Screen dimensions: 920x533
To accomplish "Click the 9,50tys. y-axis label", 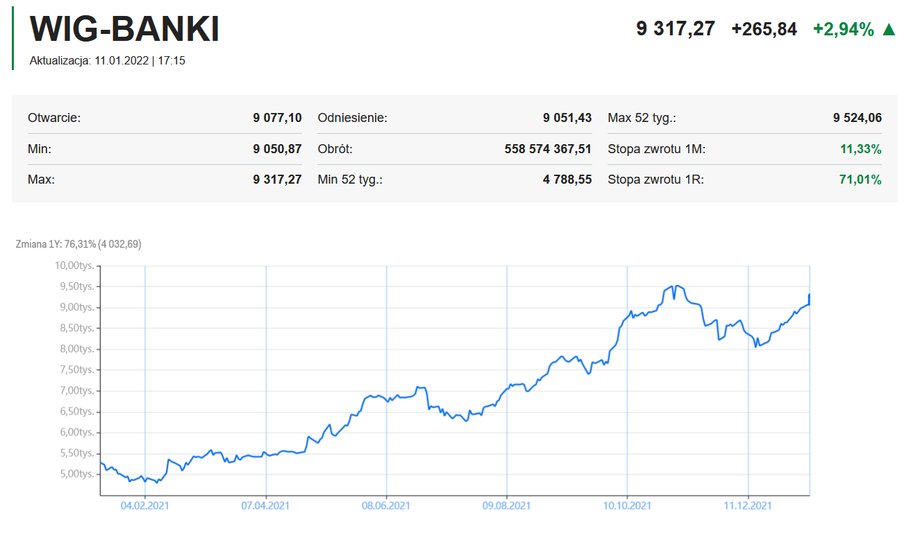I will coord(76,286).
